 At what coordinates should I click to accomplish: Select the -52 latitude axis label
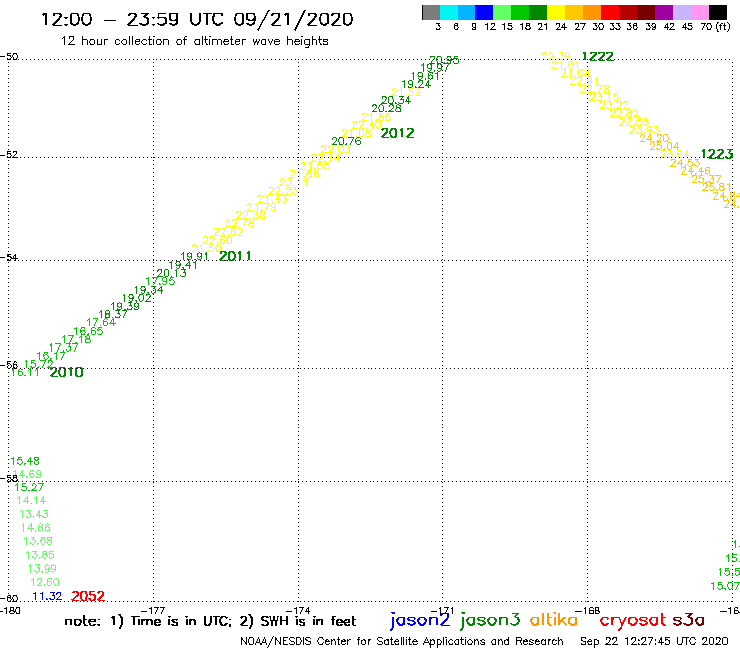(x=9, y=155)
